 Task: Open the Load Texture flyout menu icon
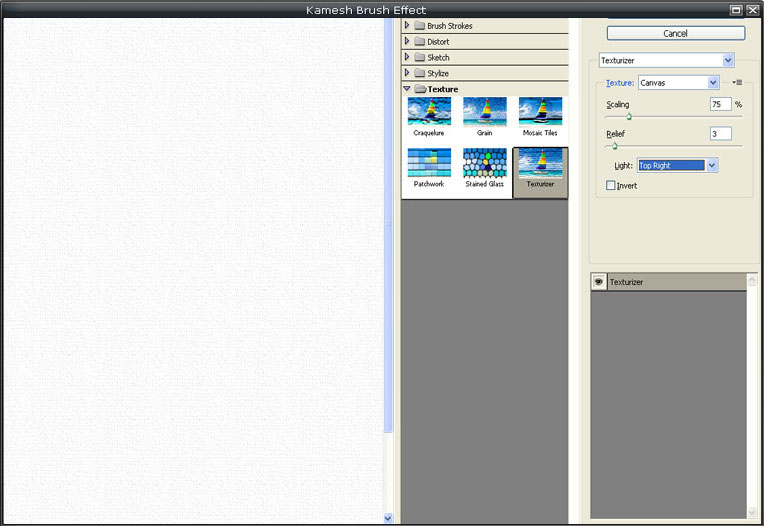point(737,82)
